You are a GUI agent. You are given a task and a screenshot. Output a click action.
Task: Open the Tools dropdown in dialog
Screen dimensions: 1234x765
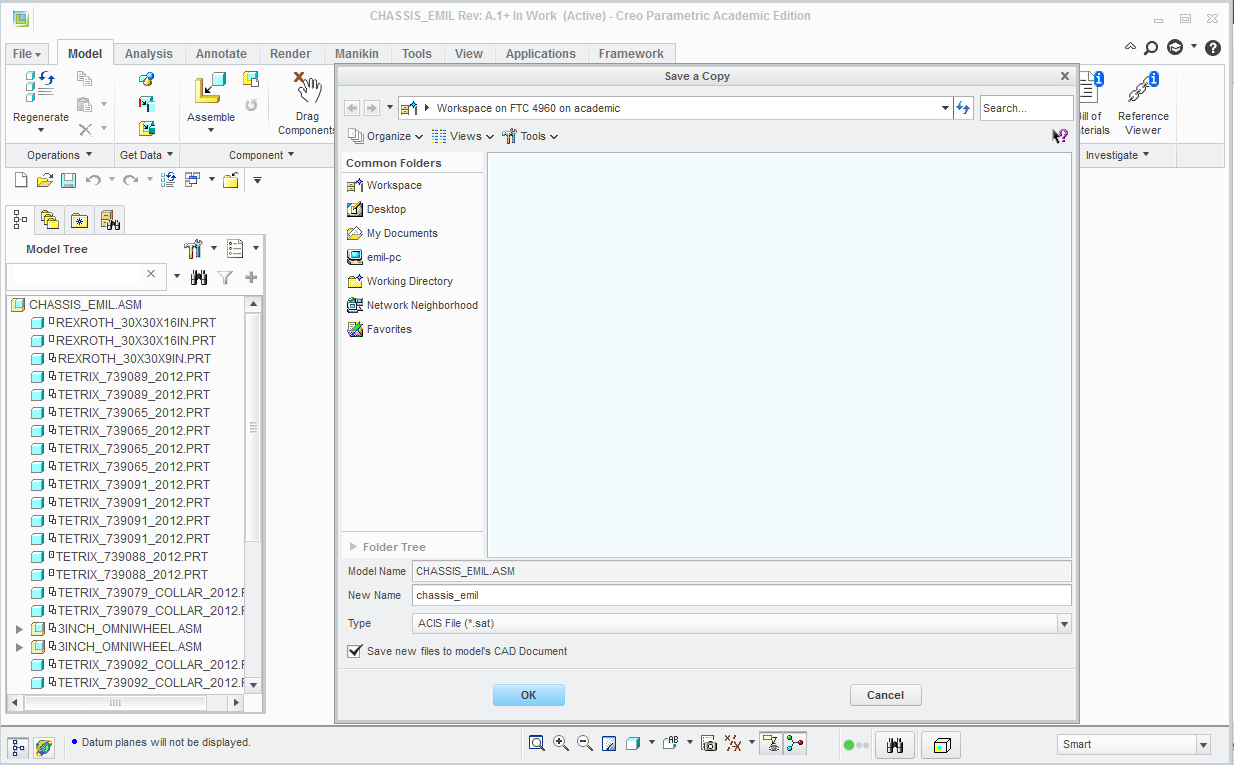click(530, 136)
